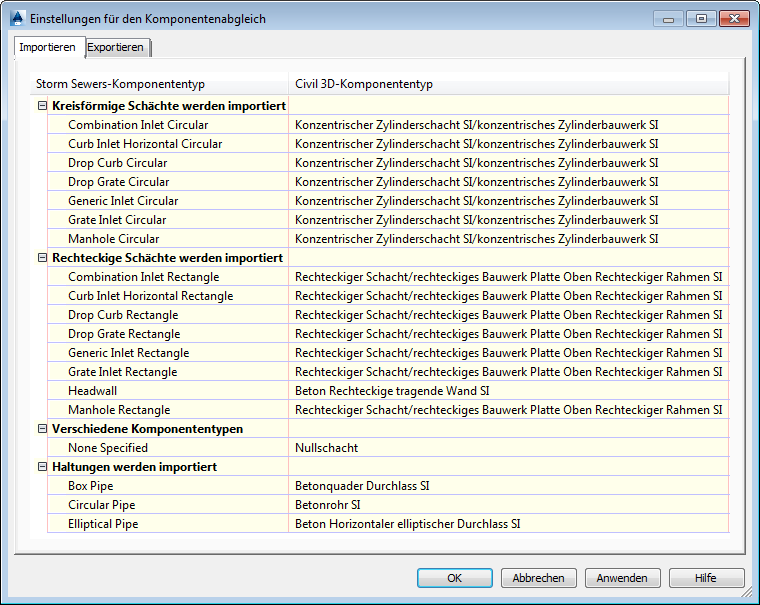
Task: Collapse the Kreisförmige Schächte werden importiert group
Action: click(42, 106)
